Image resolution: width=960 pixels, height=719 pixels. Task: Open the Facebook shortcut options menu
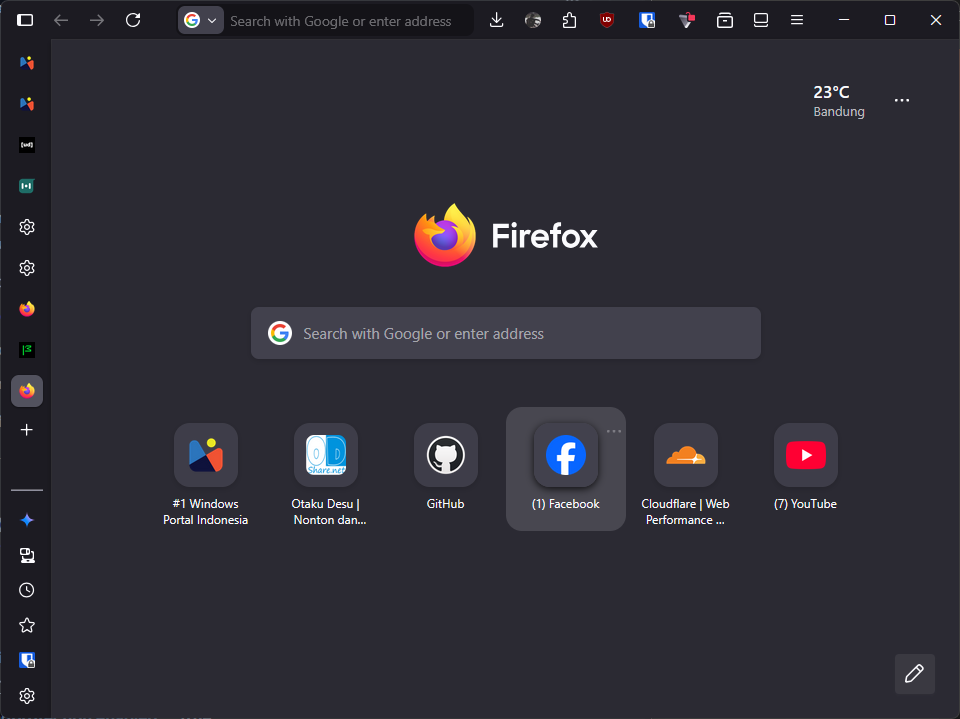(614, 431)
